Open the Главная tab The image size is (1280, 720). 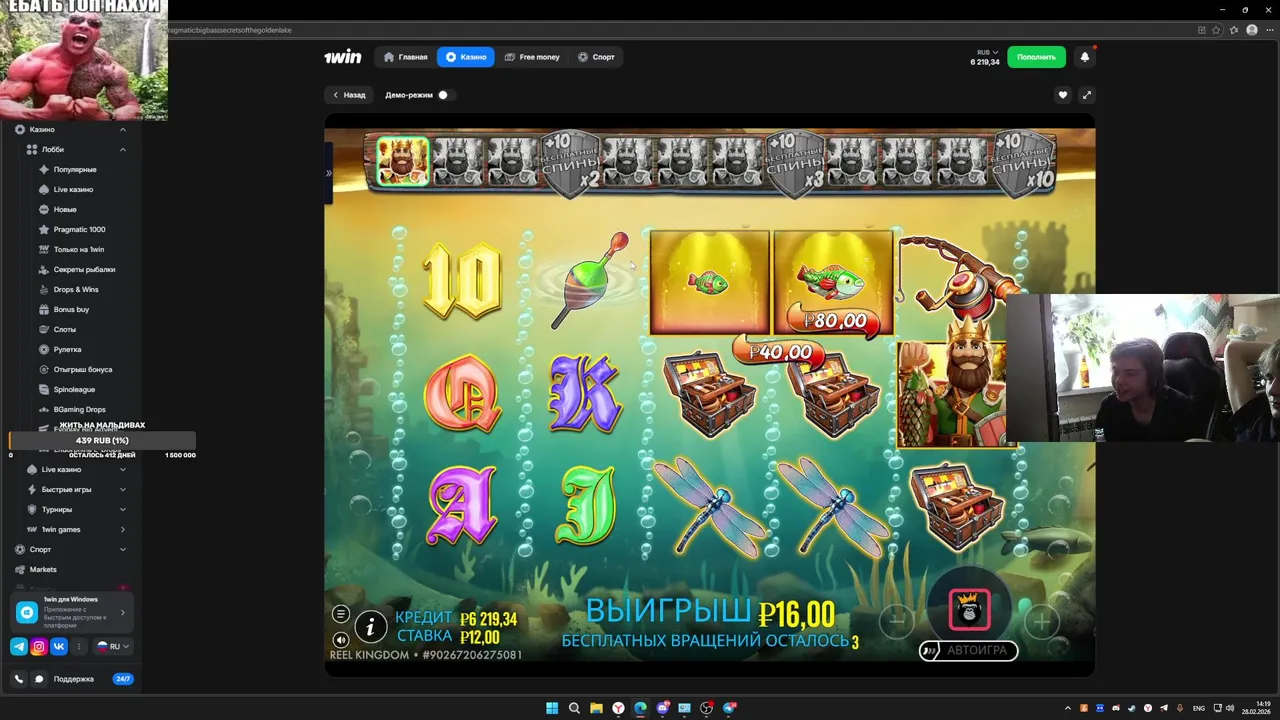[406, 57]
